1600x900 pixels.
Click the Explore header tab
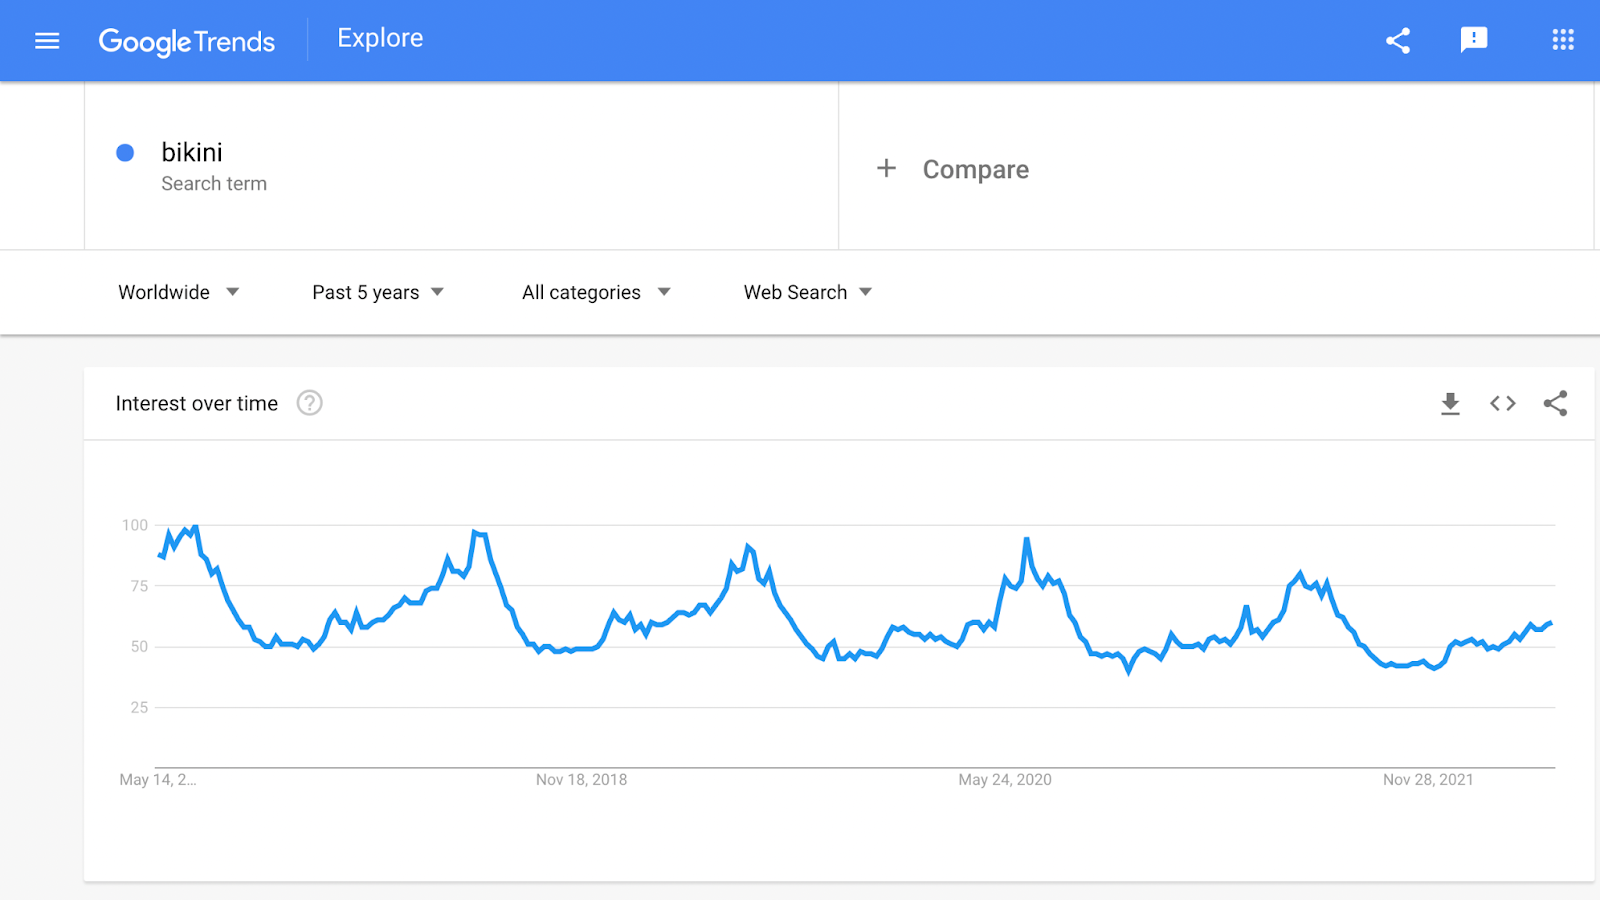(380, 38)
